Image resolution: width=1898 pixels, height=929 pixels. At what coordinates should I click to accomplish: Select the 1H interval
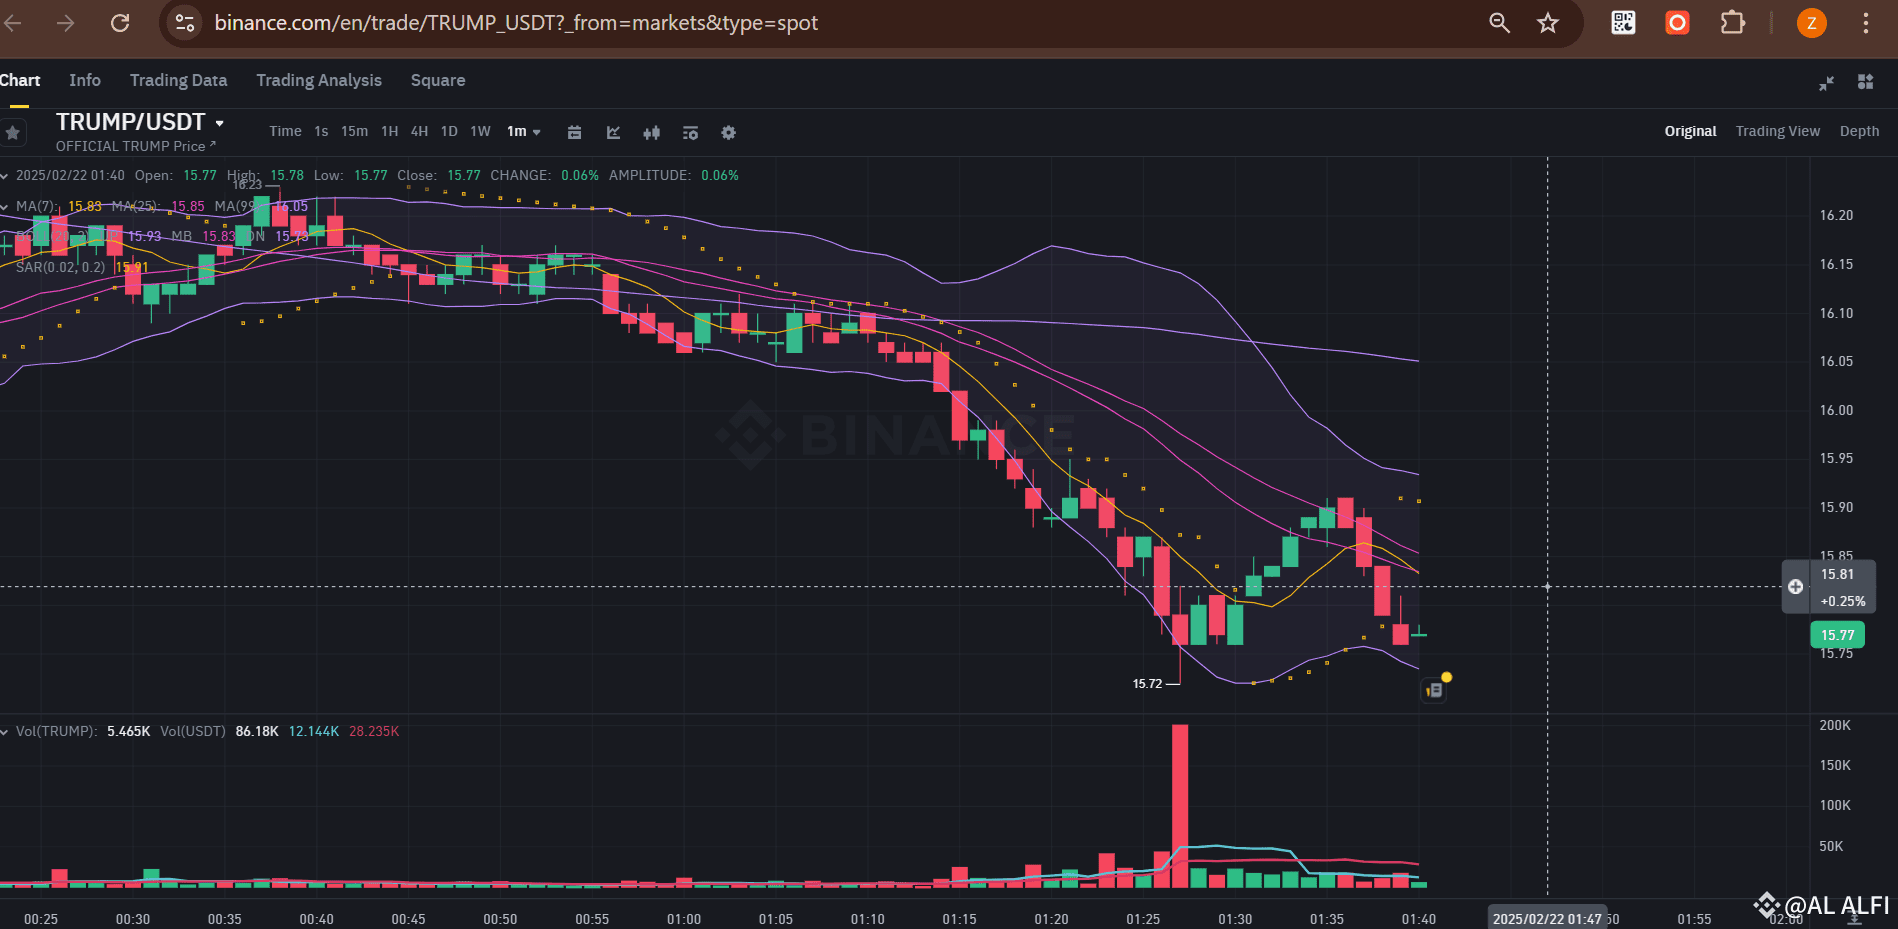(389, 131)
